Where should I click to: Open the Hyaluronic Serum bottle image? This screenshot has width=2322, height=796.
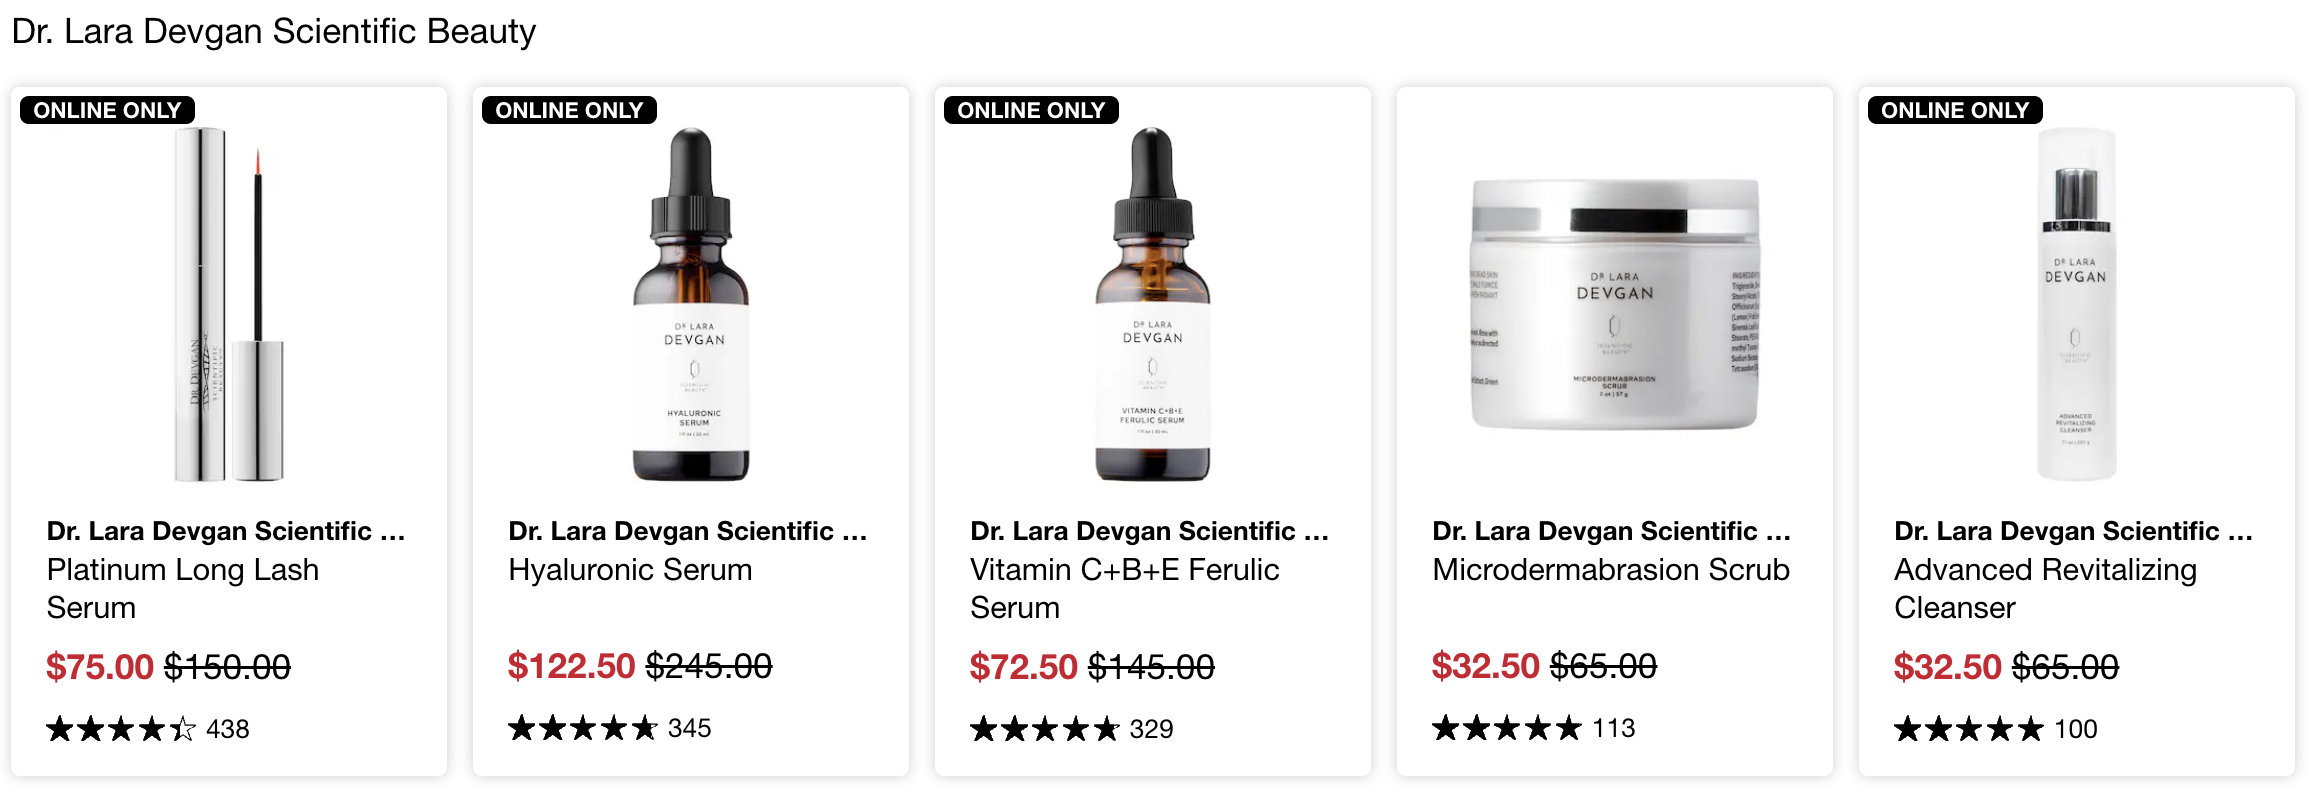click(691, 304)
